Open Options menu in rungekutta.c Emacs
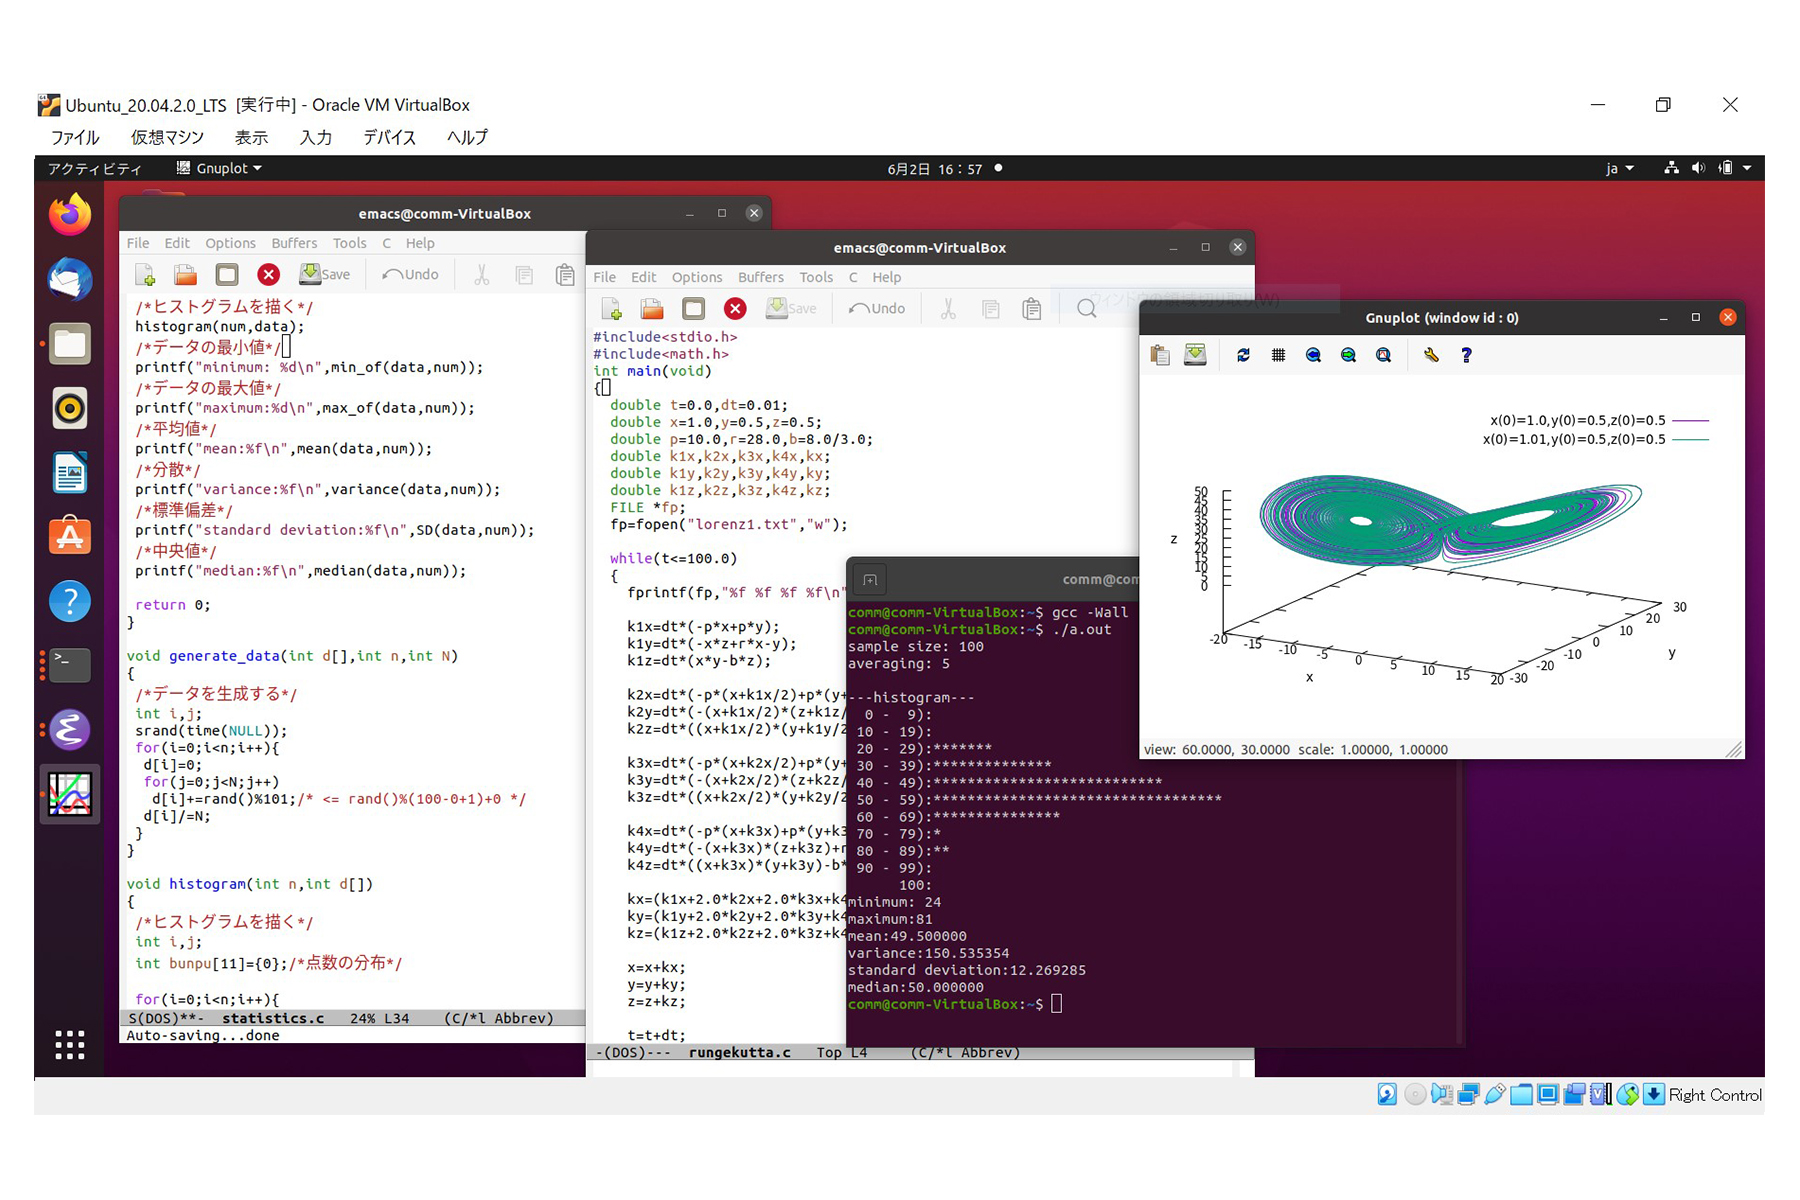The width and height of the screenshot is (1800, 1200). click(x=697, y=277)
